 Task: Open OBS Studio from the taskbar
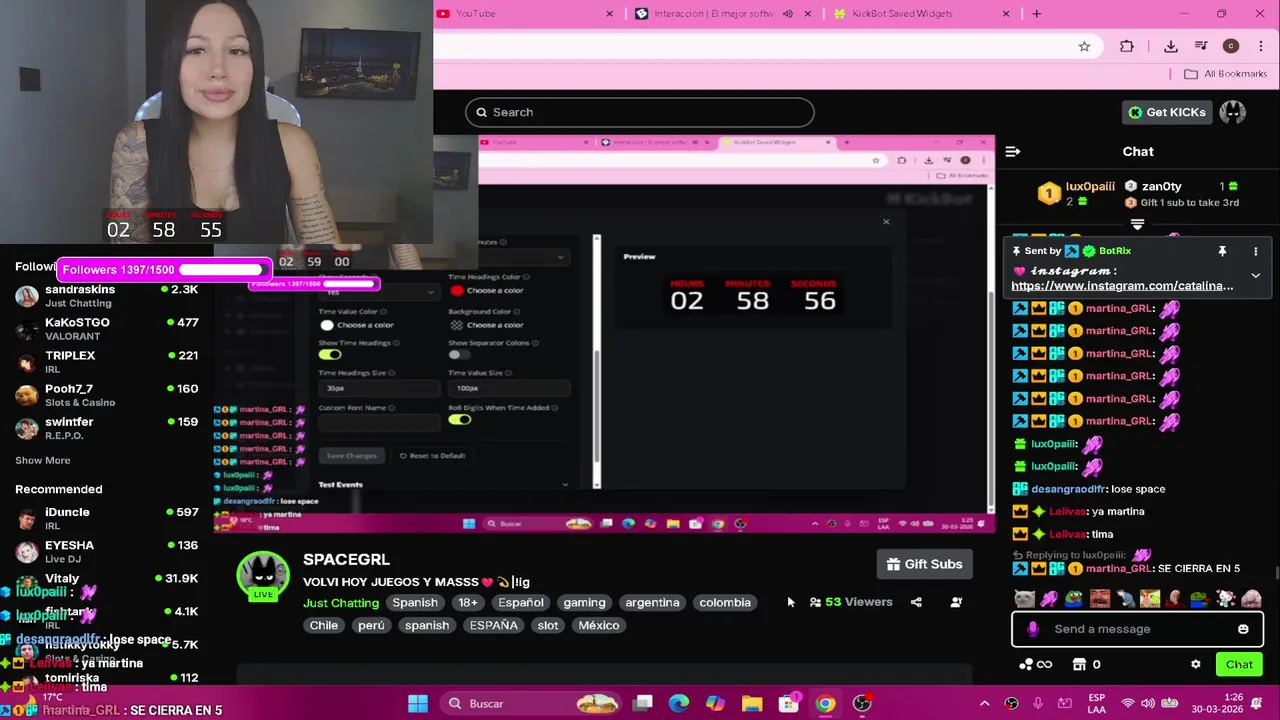pos(862,704)
